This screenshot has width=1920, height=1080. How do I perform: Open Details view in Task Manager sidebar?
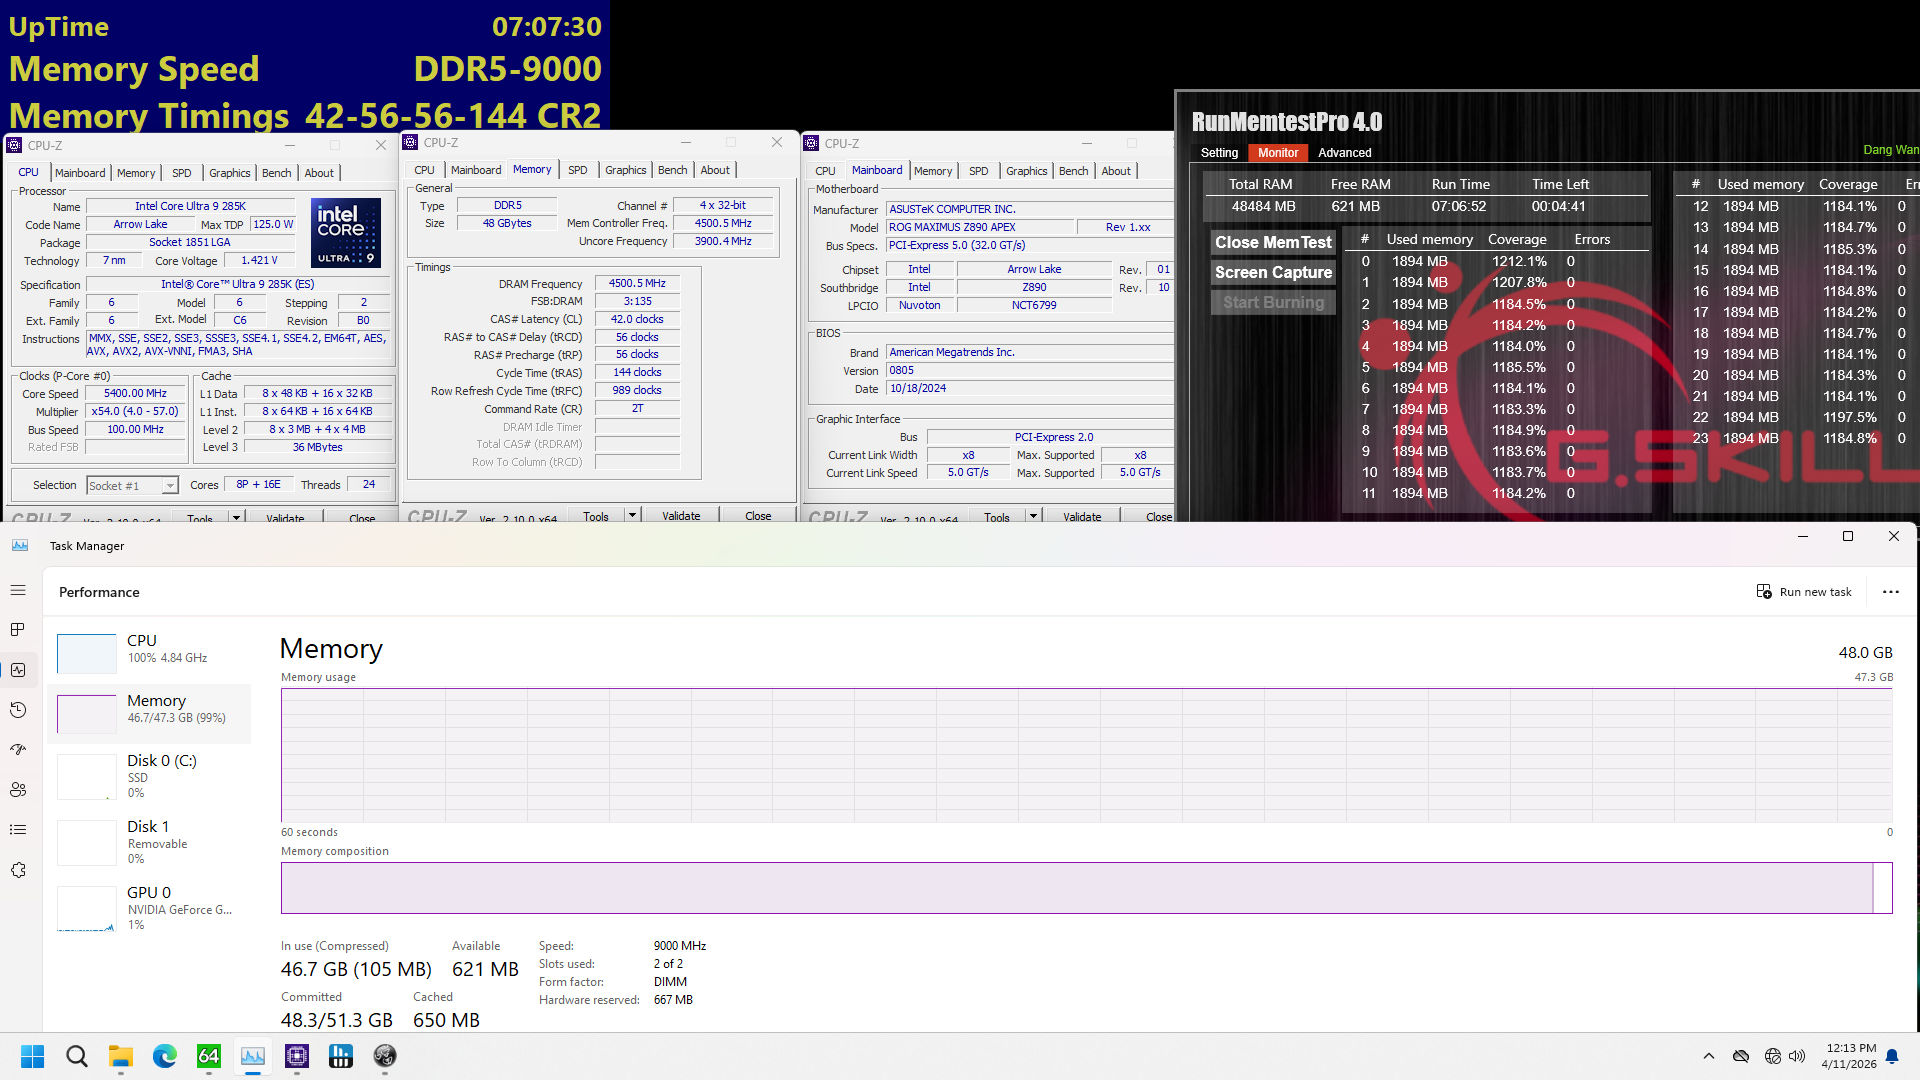(18, 829)
